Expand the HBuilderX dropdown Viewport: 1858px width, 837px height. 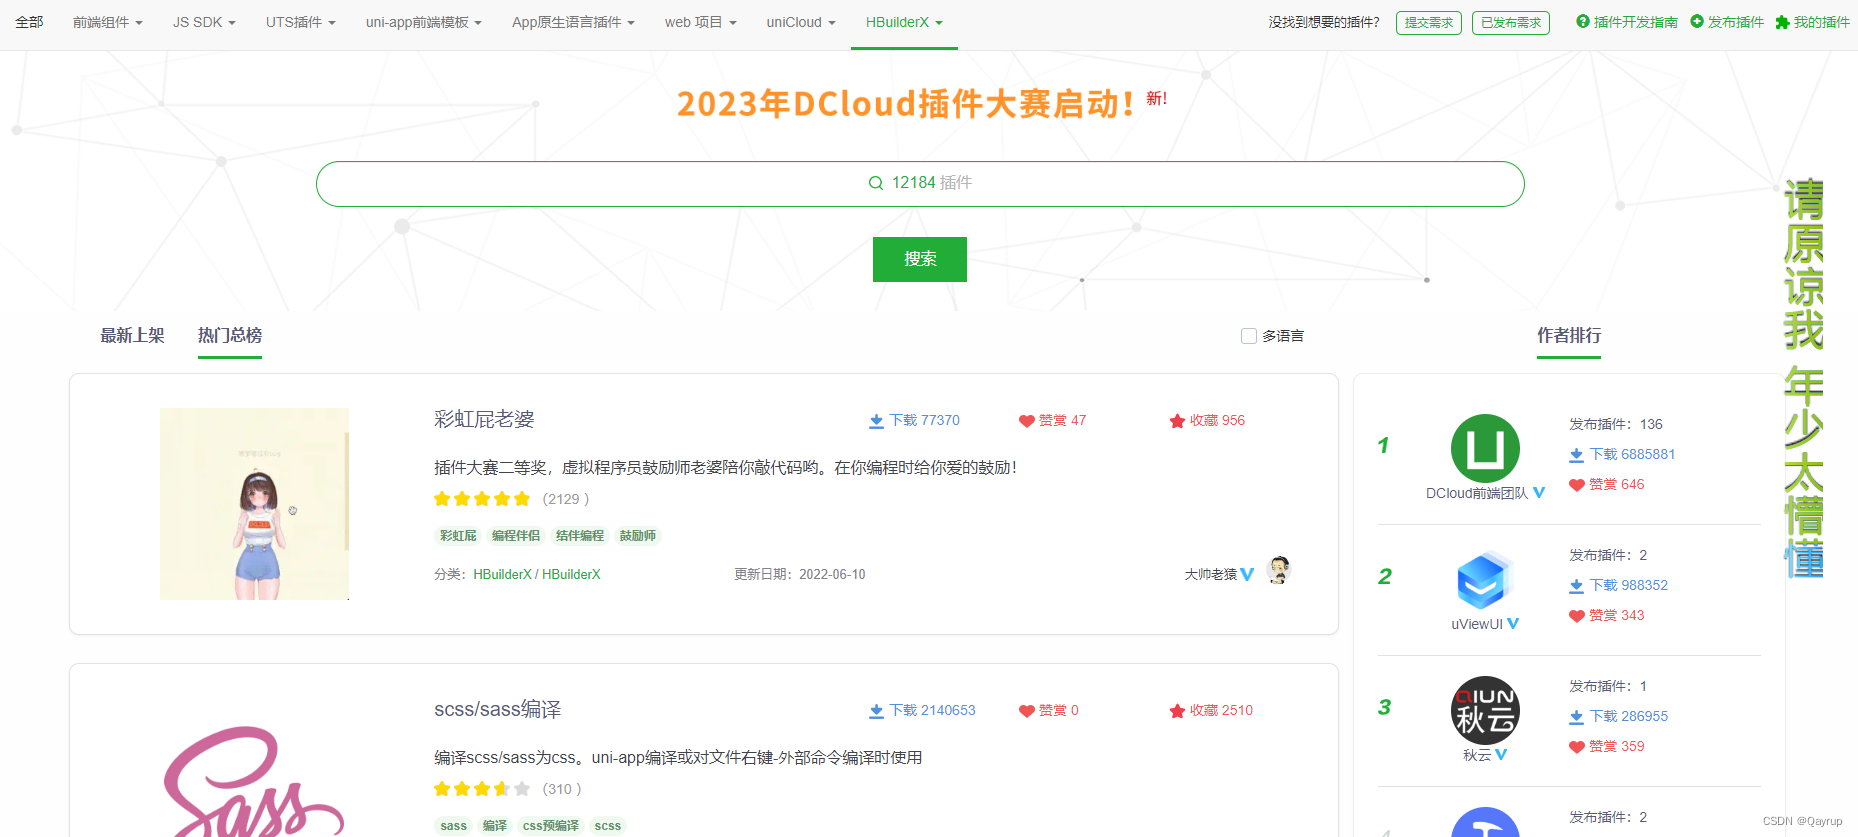click(904, 22)
